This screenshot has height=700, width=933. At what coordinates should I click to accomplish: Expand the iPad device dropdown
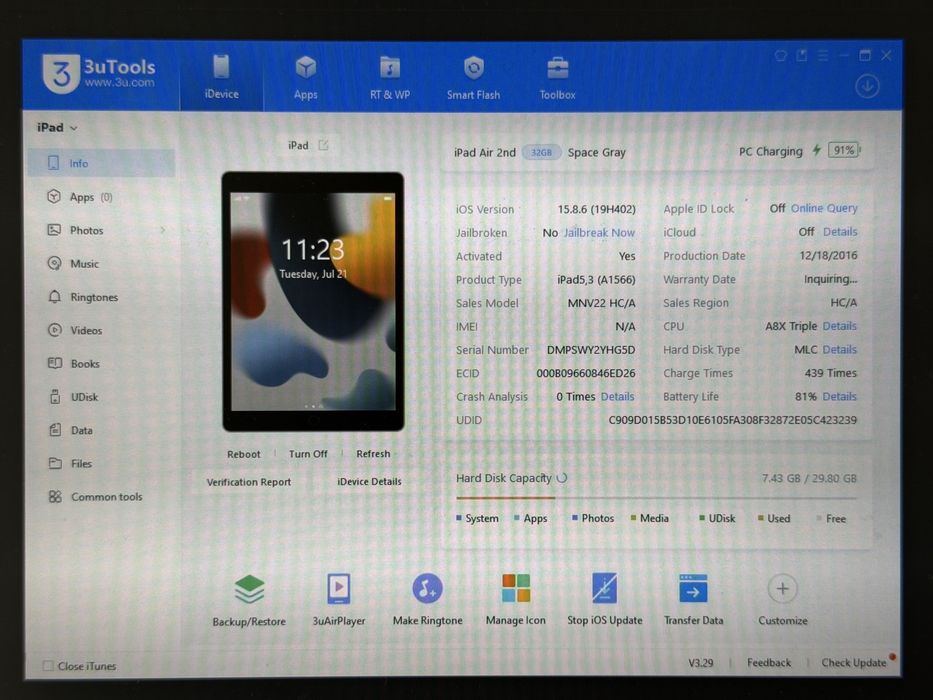point(57,127)
